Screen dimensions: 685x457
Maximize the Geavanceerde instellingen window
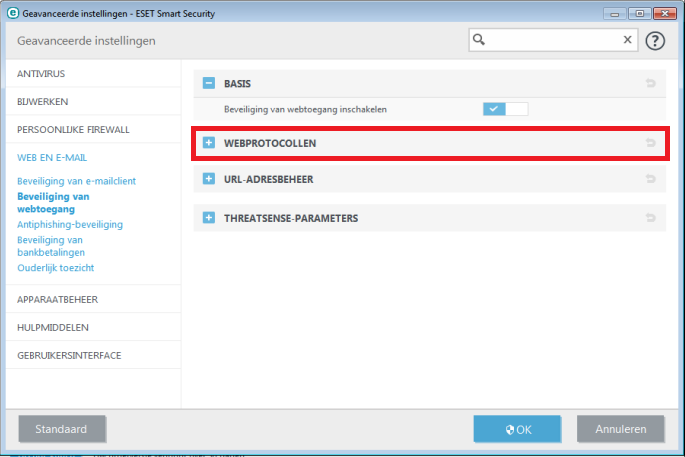point(640,14)
